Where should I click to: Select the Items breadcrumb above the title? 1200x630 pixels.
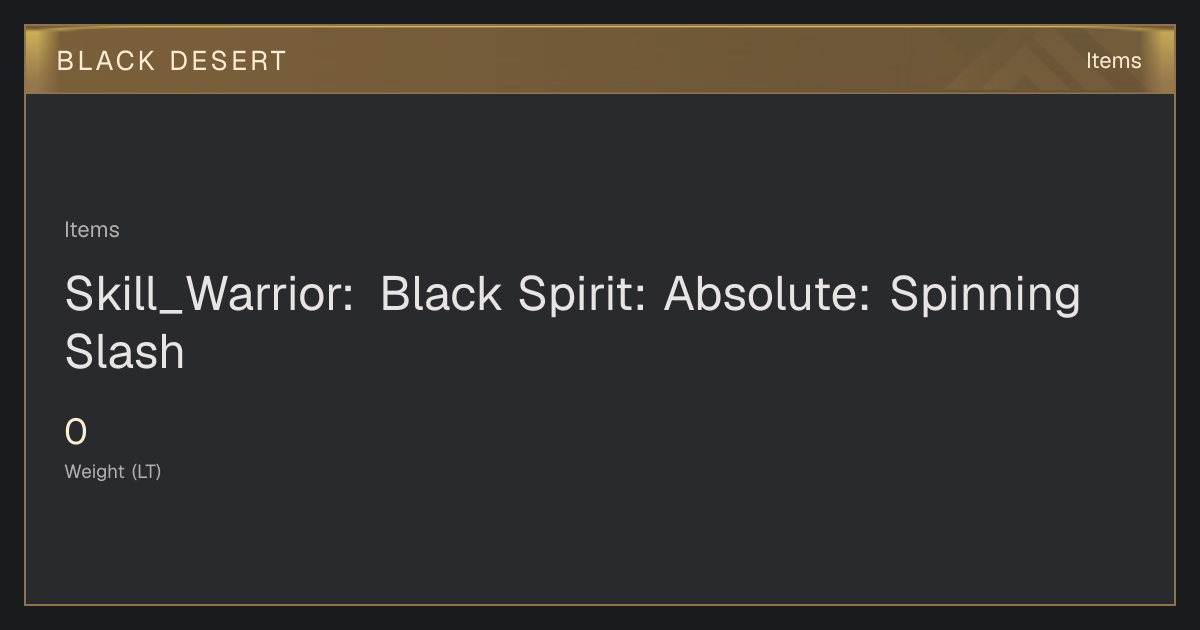(x=92, y=230)
